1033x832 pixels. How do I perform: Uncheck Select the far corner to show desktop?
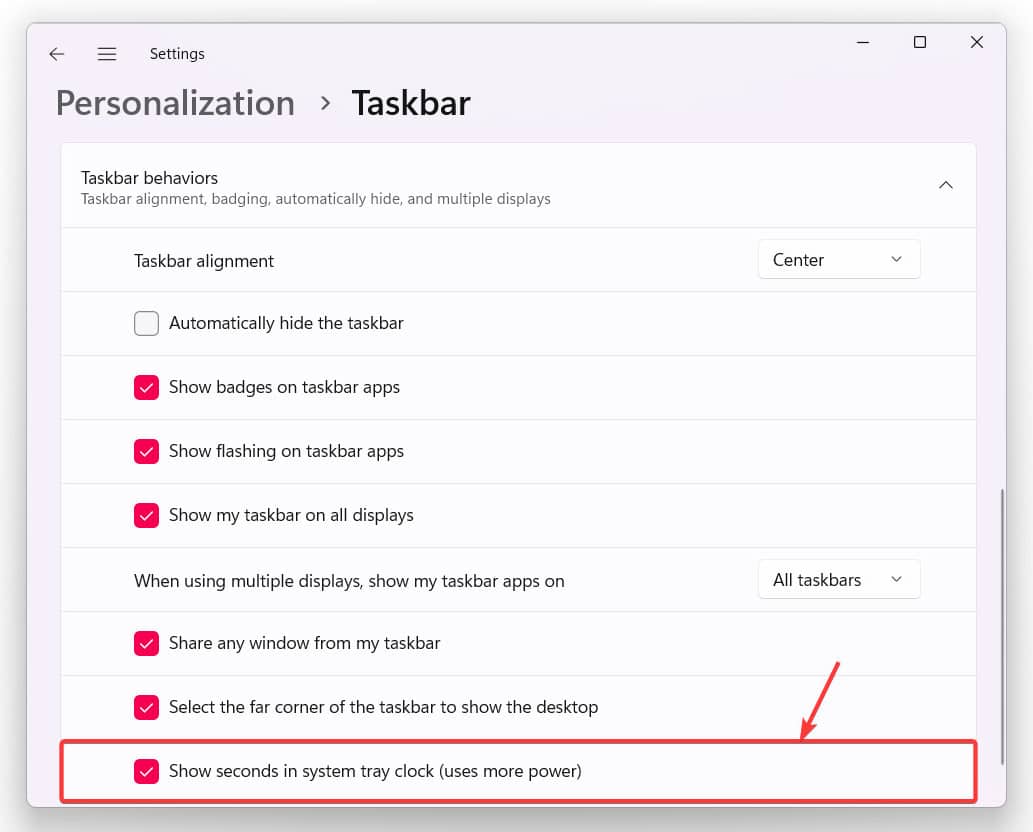click(x=147, y=708)
